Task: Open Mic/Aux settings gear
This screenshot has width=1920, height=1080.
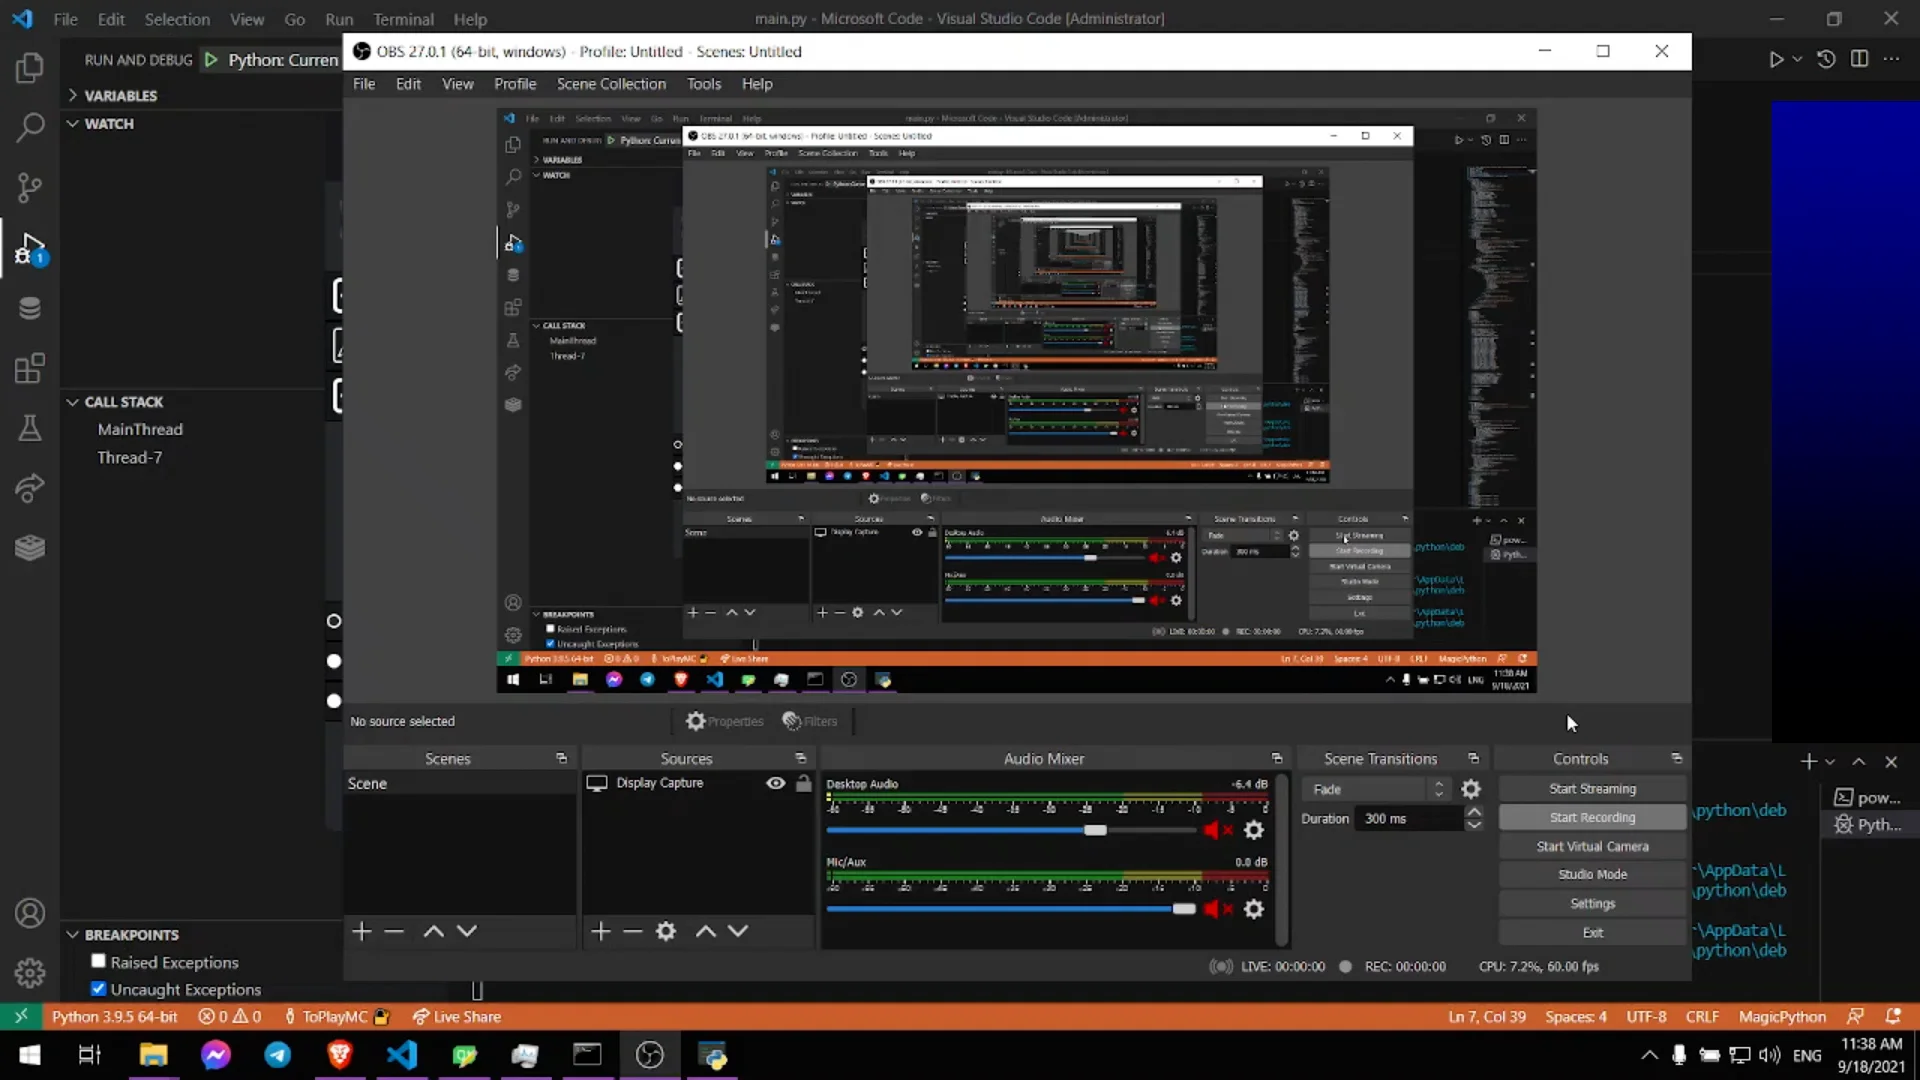Action: click(x=1253, y=909)
